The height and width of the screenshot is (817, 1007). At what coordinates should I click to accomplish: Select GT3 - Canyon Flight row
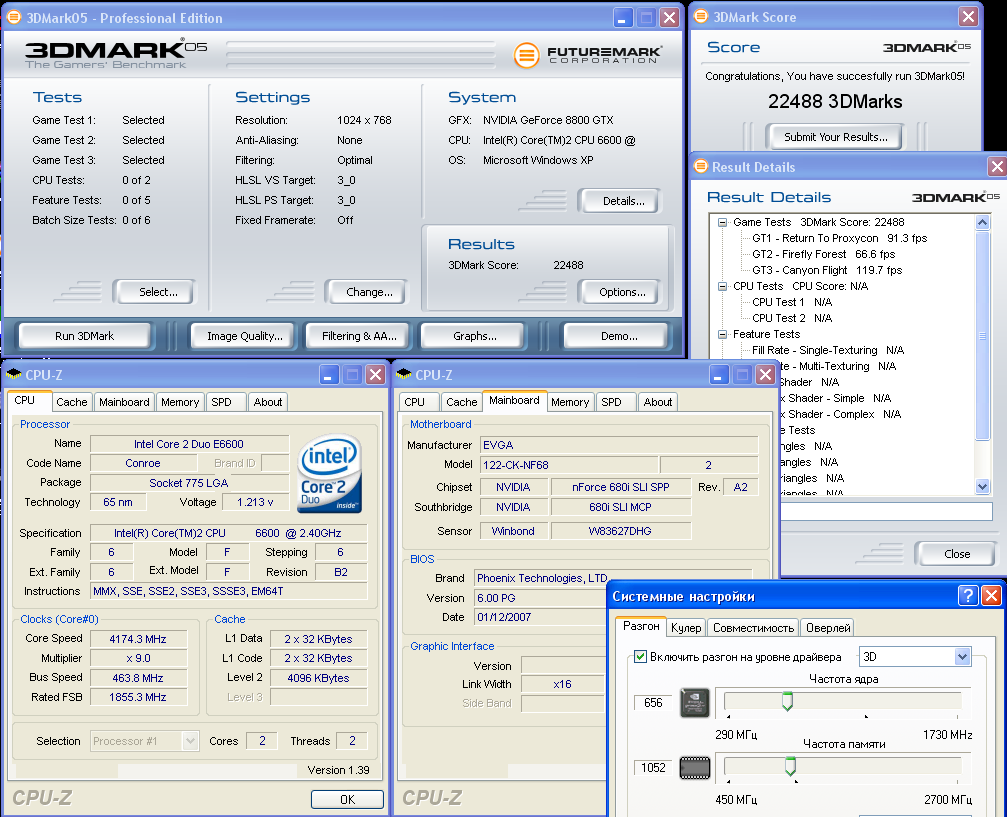827,270
